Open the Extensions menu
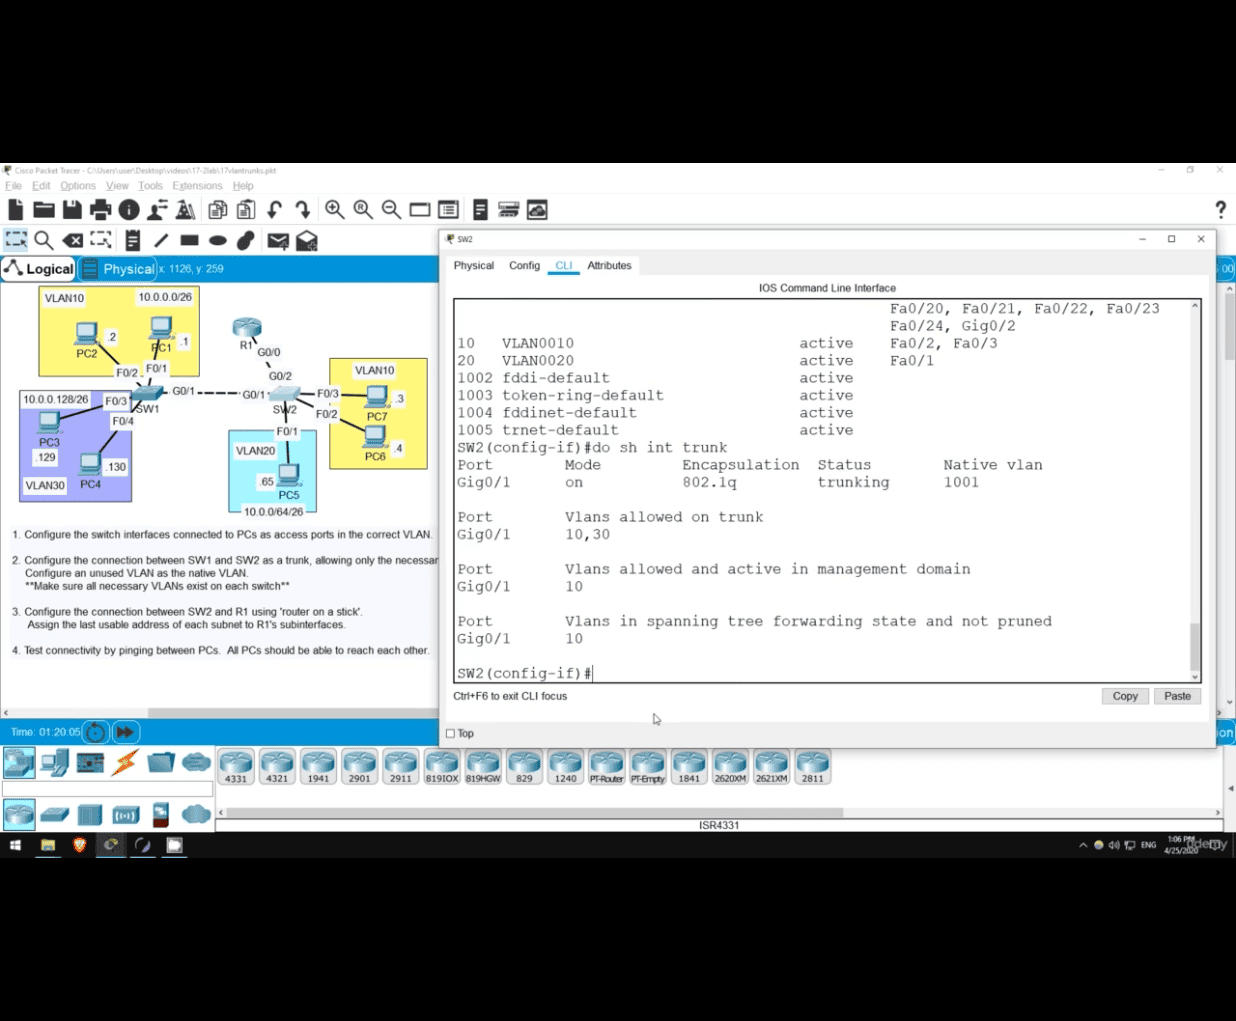1236x1021 pixels. [x=197, y=186]
